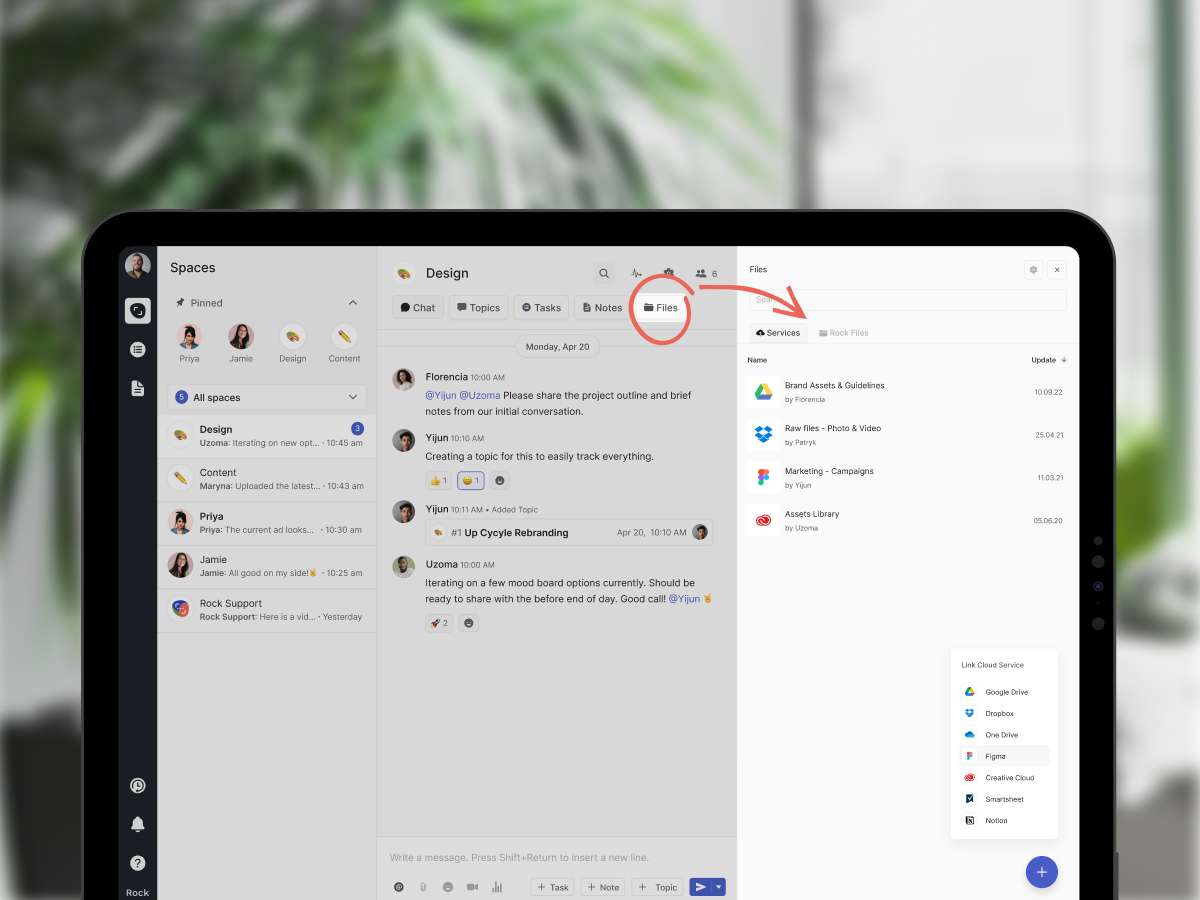
Task: Switch to the Rock Files tab
Action: [844, 333]
